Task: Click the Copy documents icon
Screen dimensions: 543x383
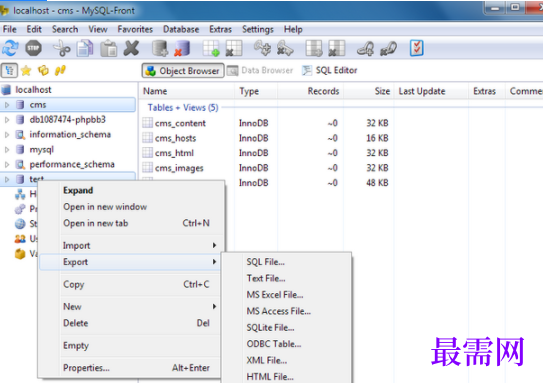Action: [x=85, y=48]
